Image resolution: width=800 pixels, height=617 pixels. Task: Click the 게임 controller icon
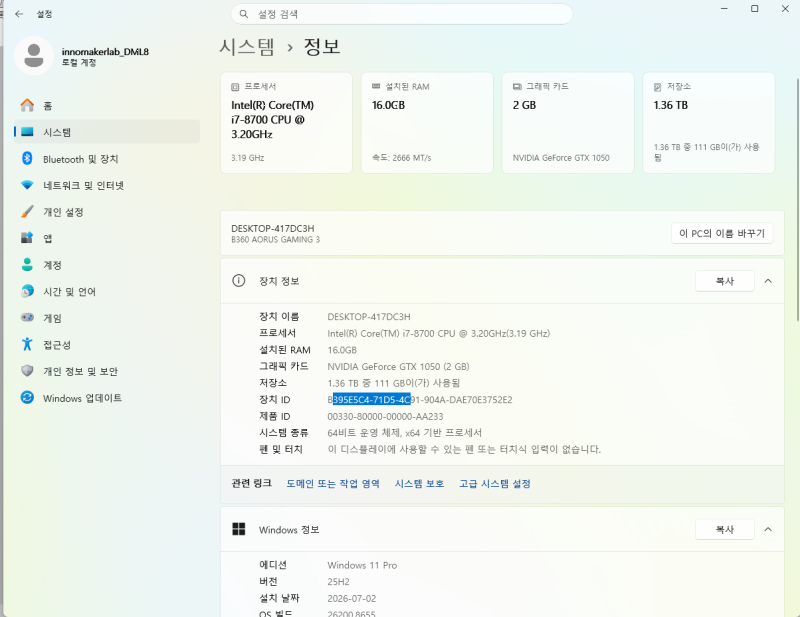27,318
